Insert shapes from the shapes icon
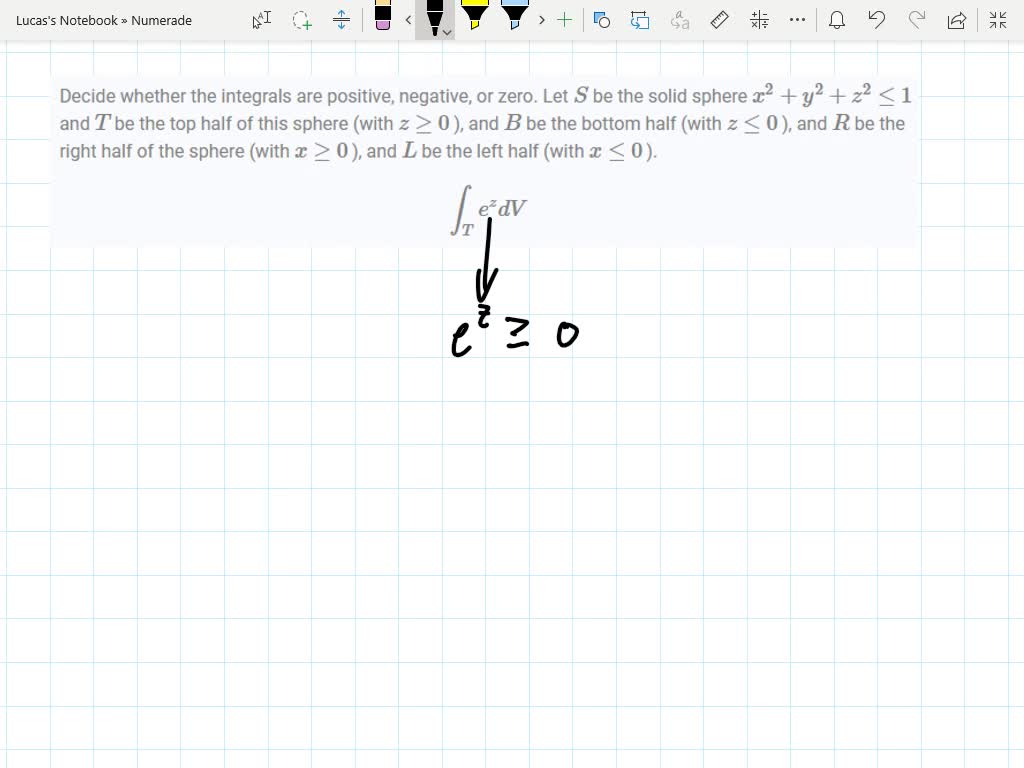The image size is (1024, 768). [x=602, y=20]
